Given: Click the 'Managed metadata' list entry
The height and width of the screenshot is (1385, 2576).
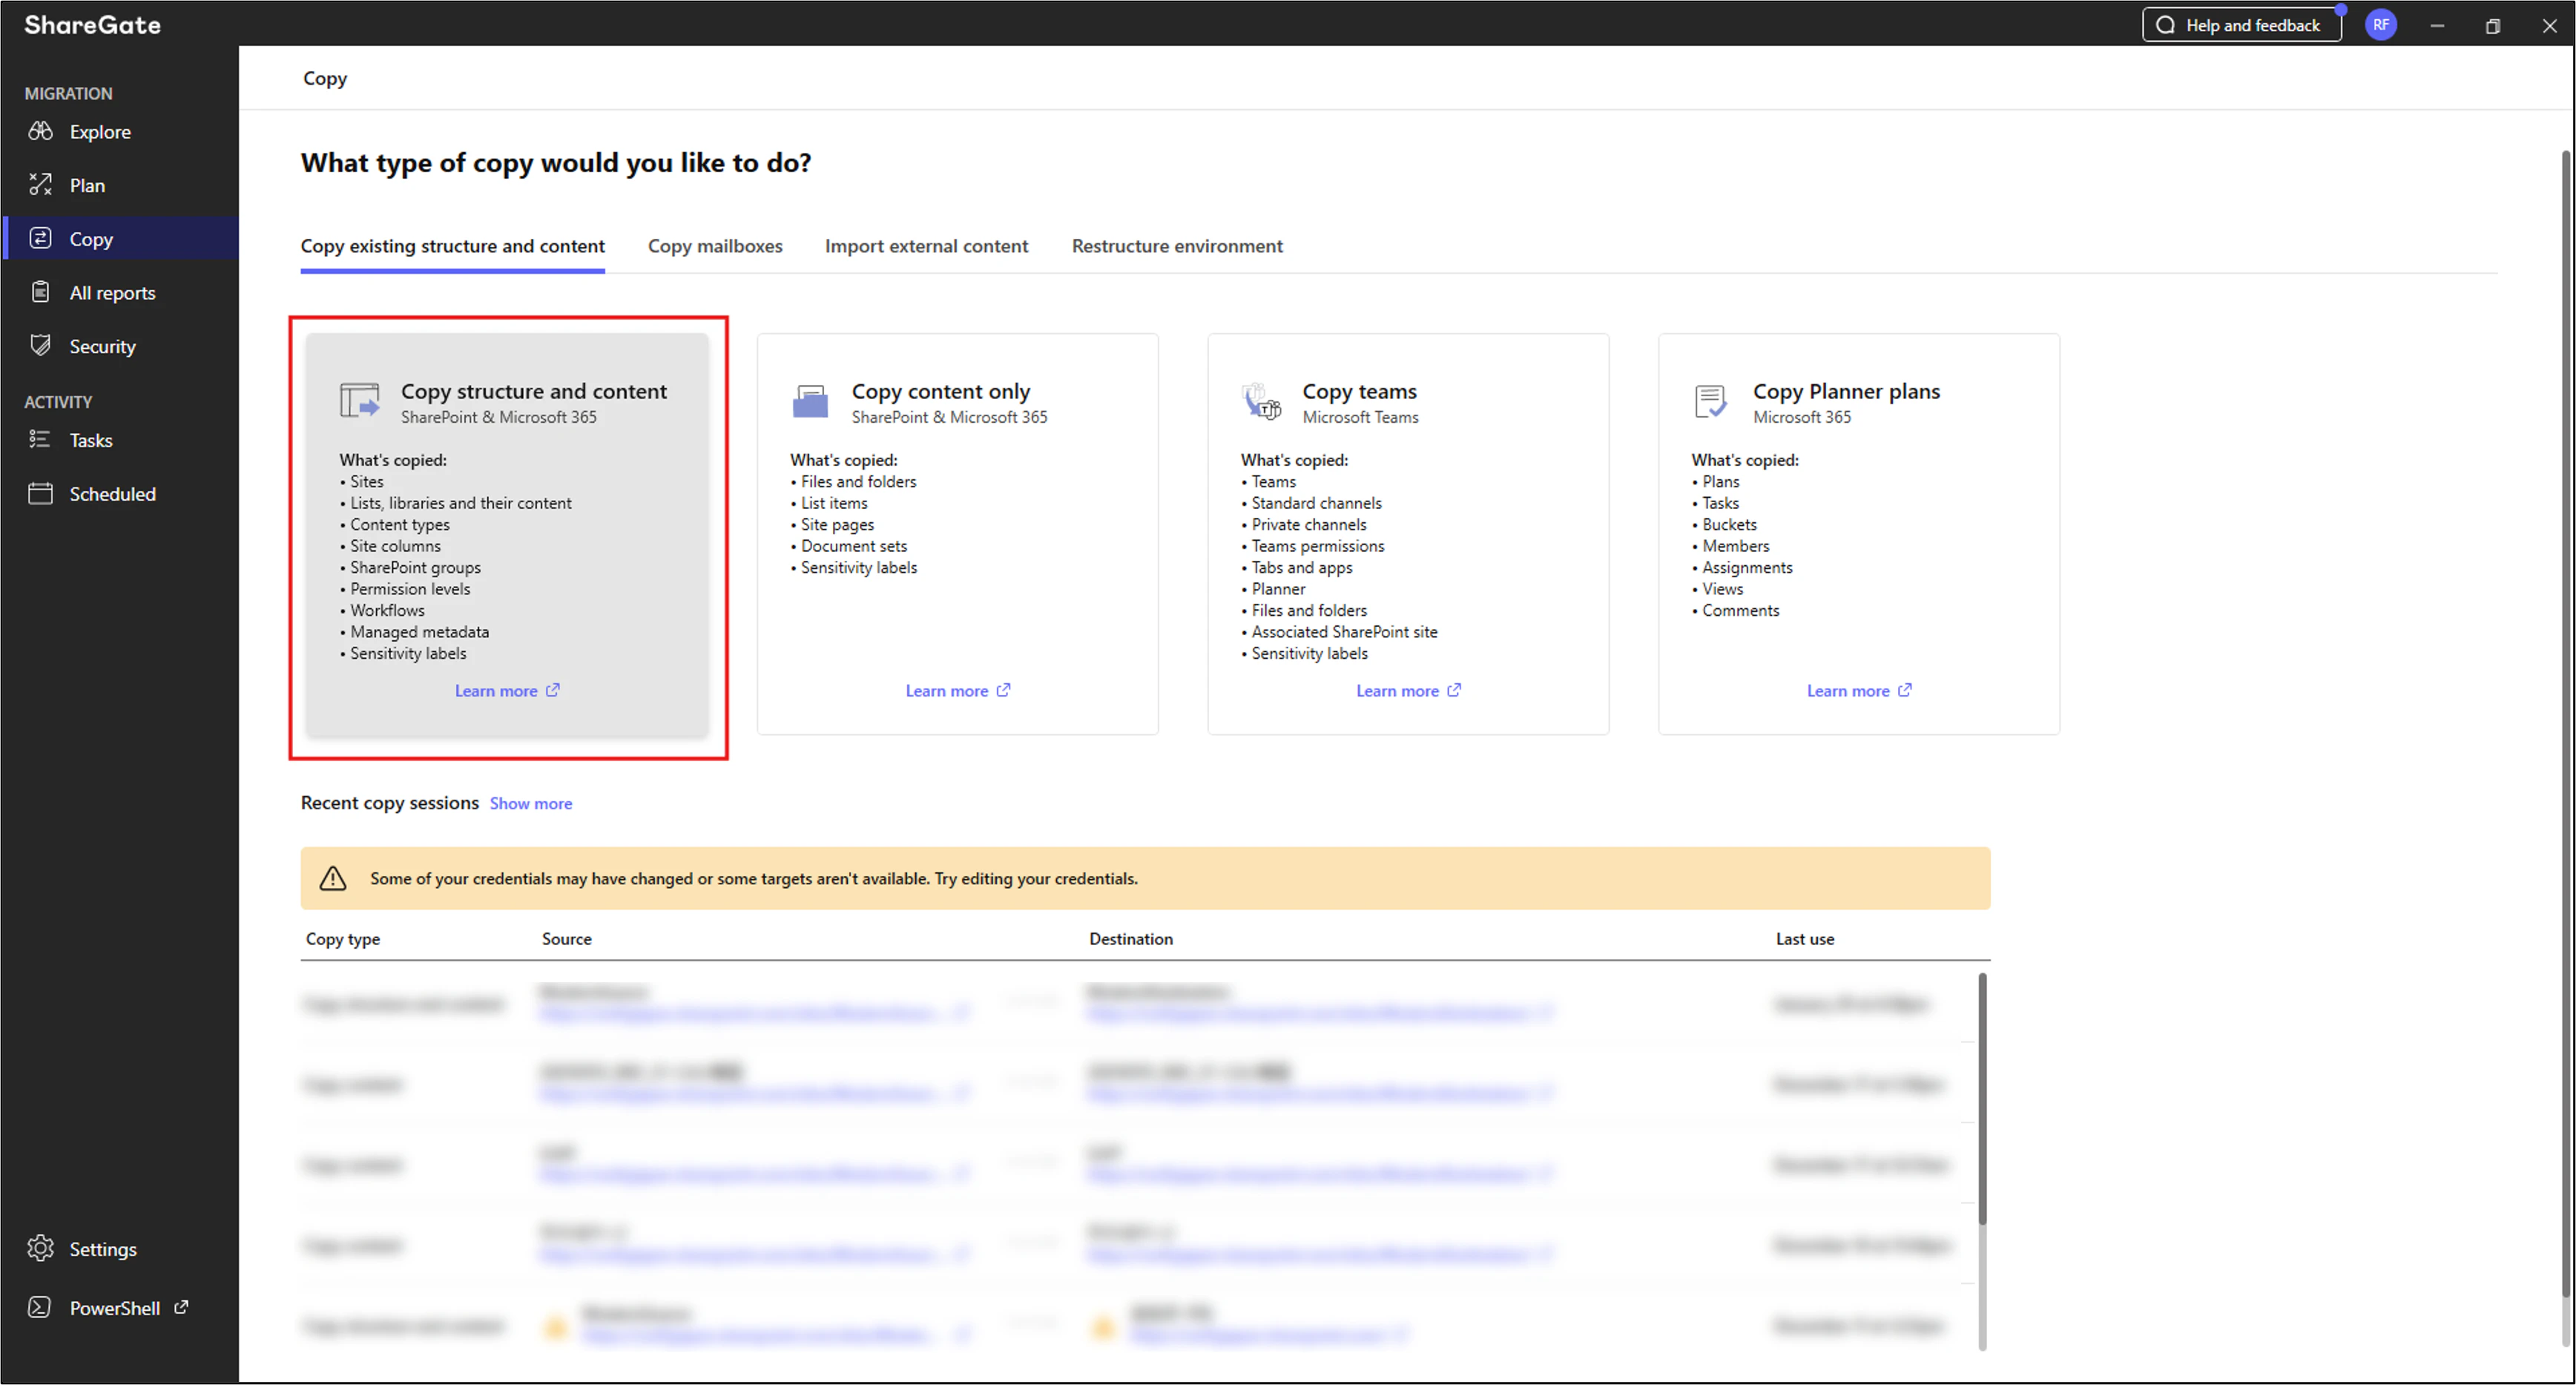Looking at the screenshot, I should 420,632.
